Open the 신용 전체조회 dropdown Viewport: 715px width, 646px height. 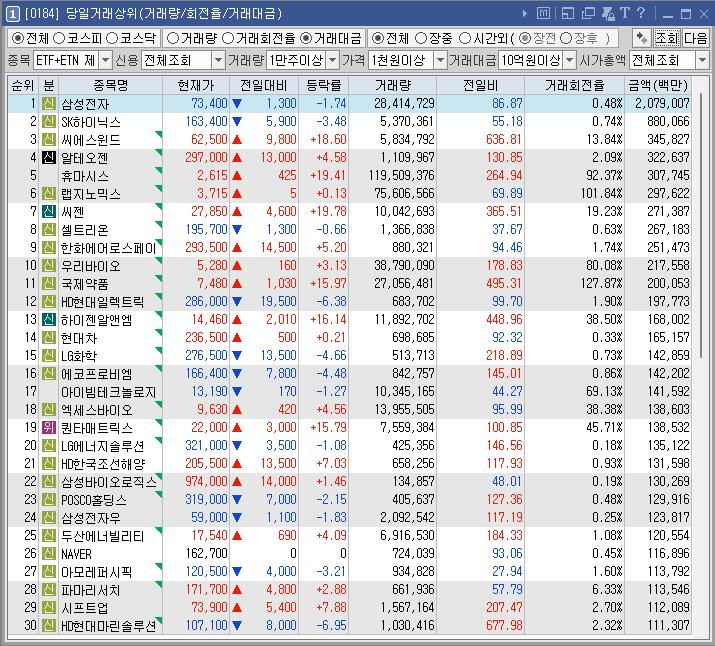pos(219,60)
